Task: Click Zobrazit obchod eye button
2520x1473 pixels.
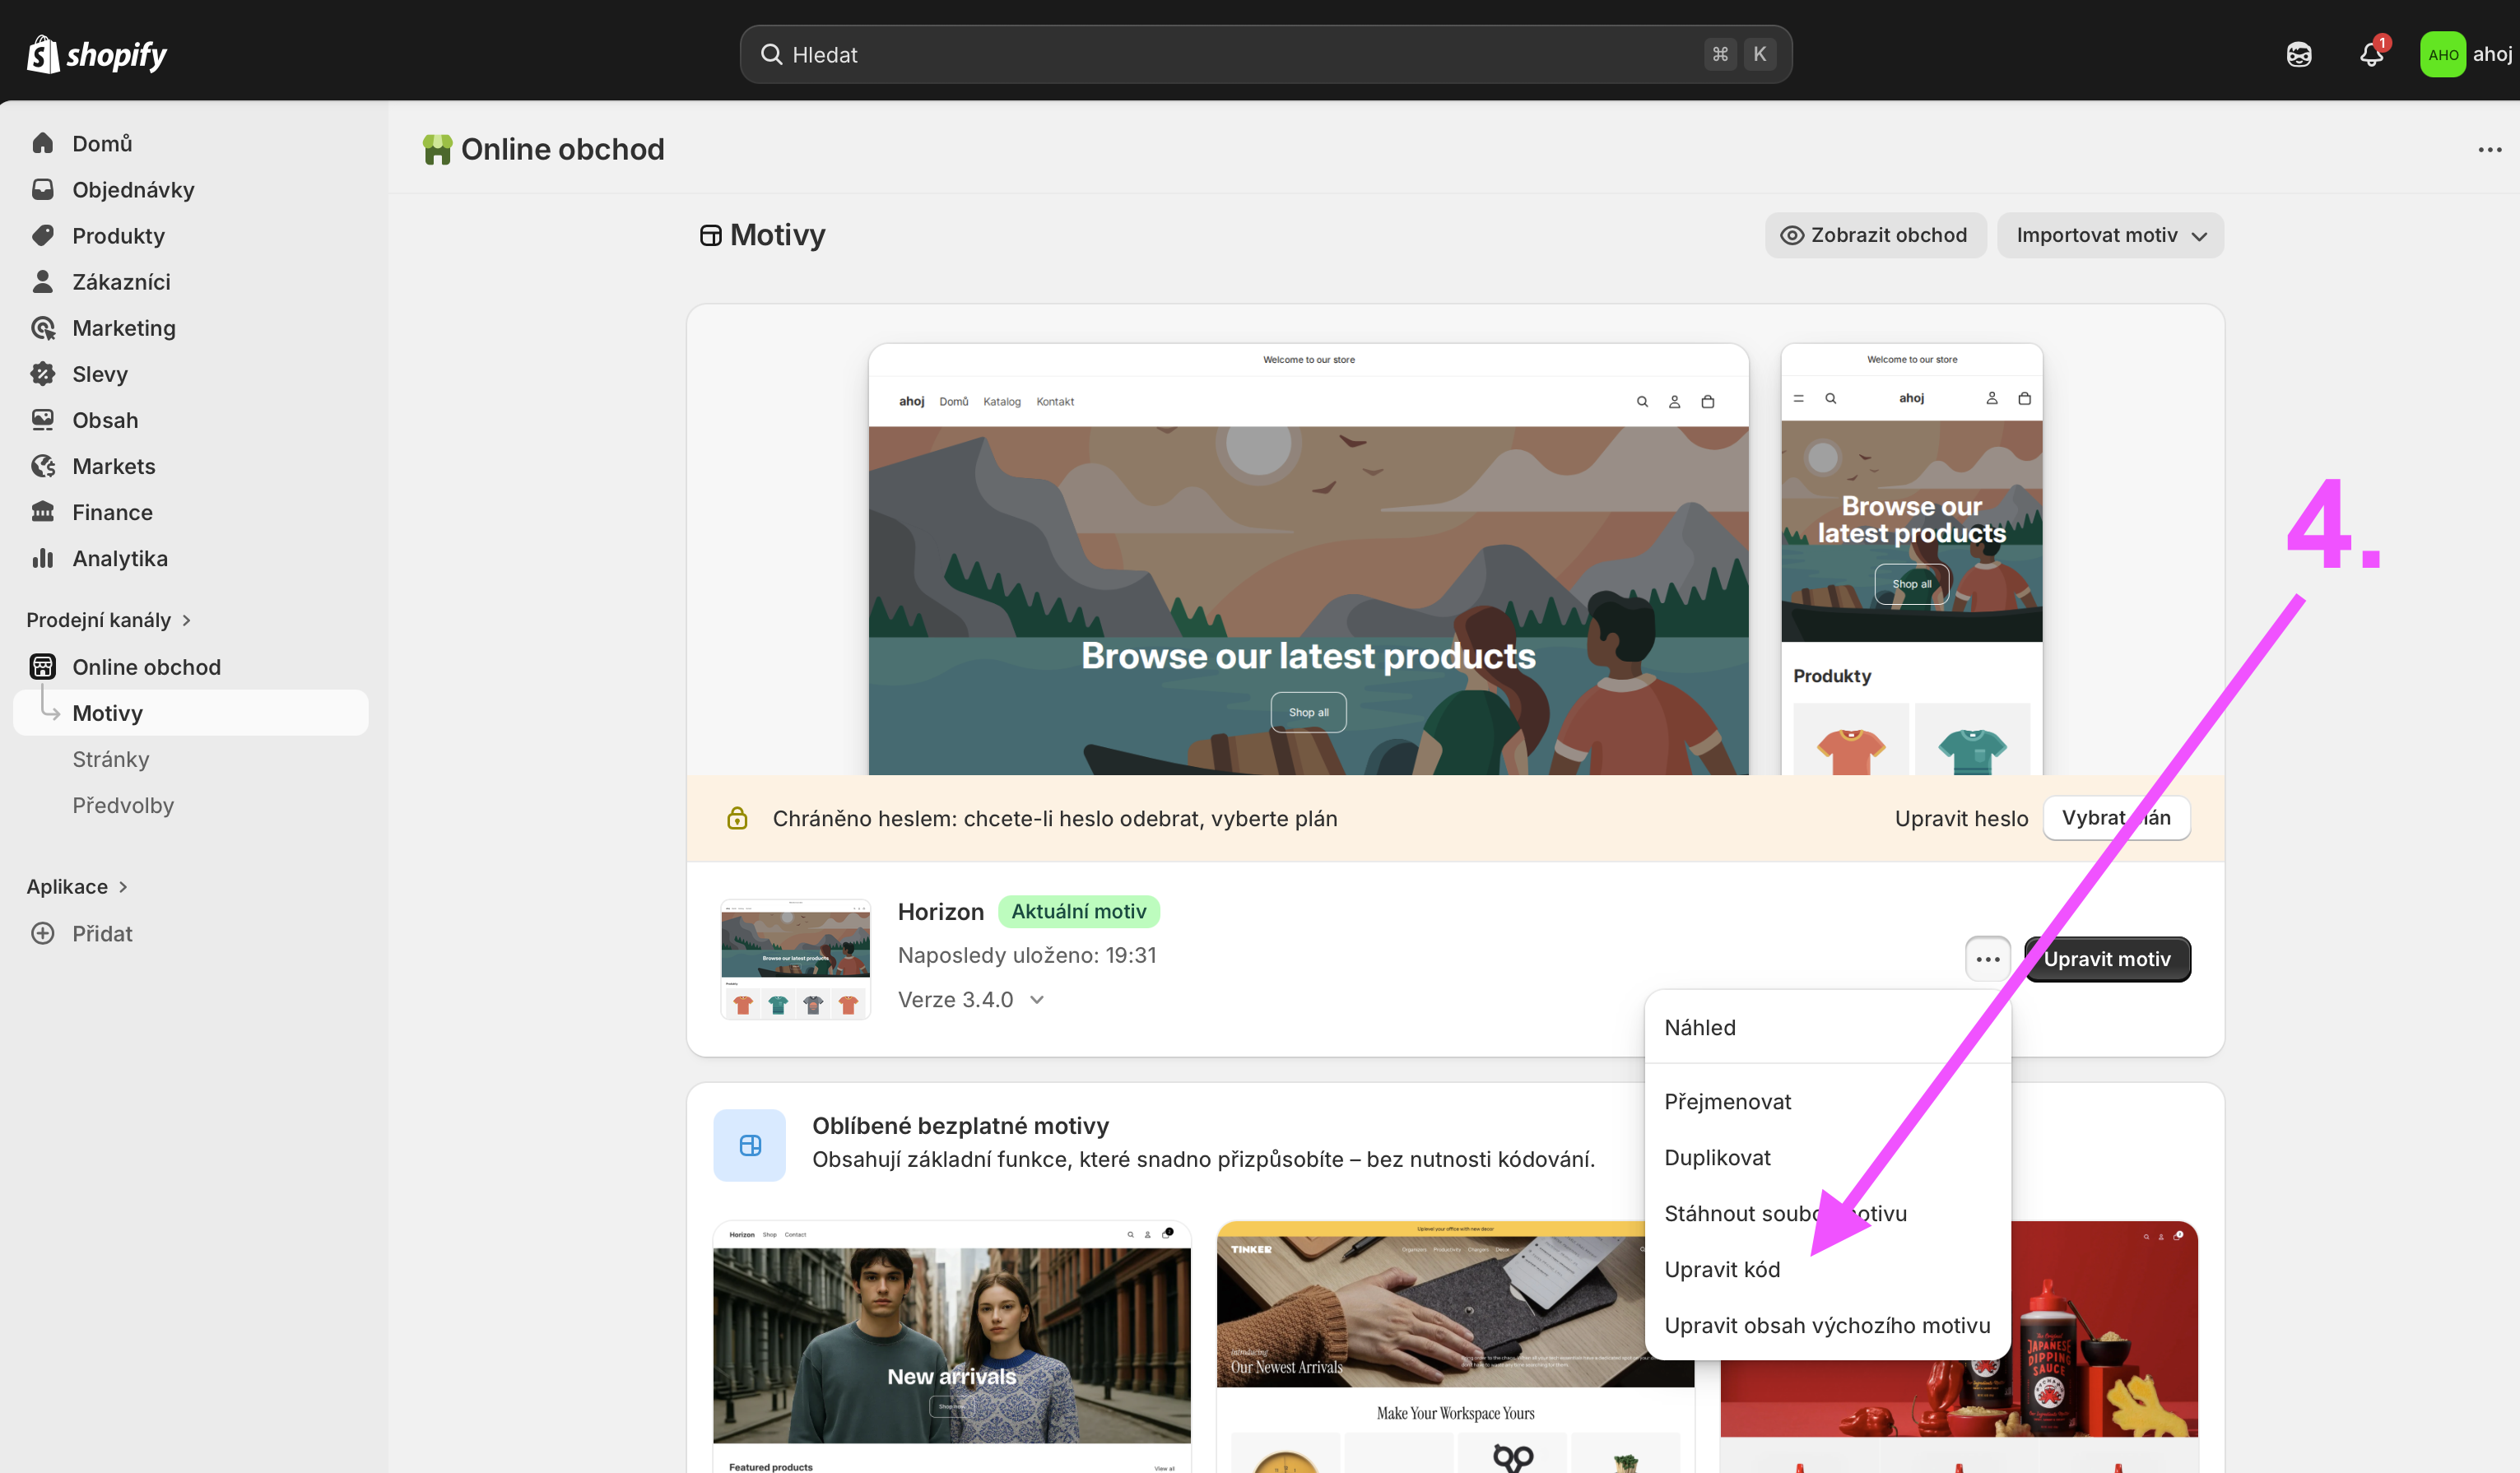Action: [x=1875, y=235]
